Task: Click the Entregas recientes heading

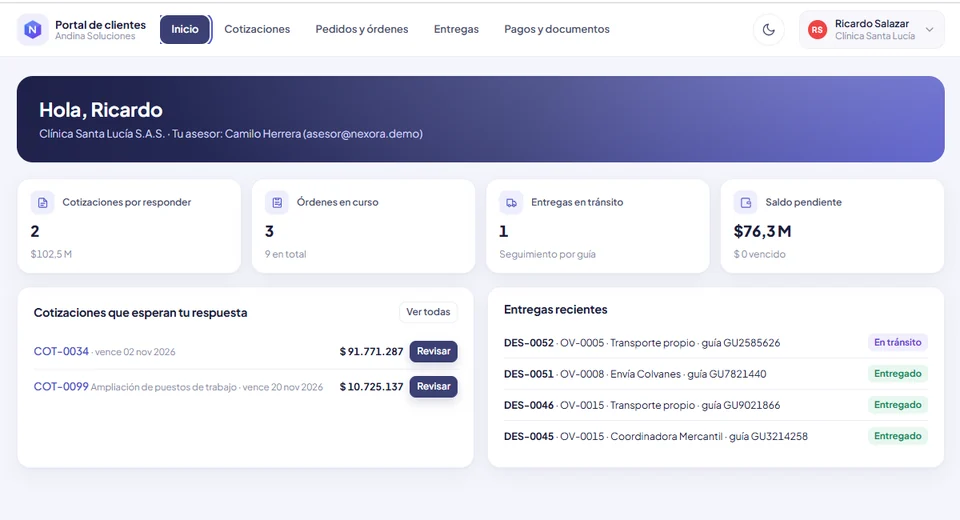Action: point(555,309)
